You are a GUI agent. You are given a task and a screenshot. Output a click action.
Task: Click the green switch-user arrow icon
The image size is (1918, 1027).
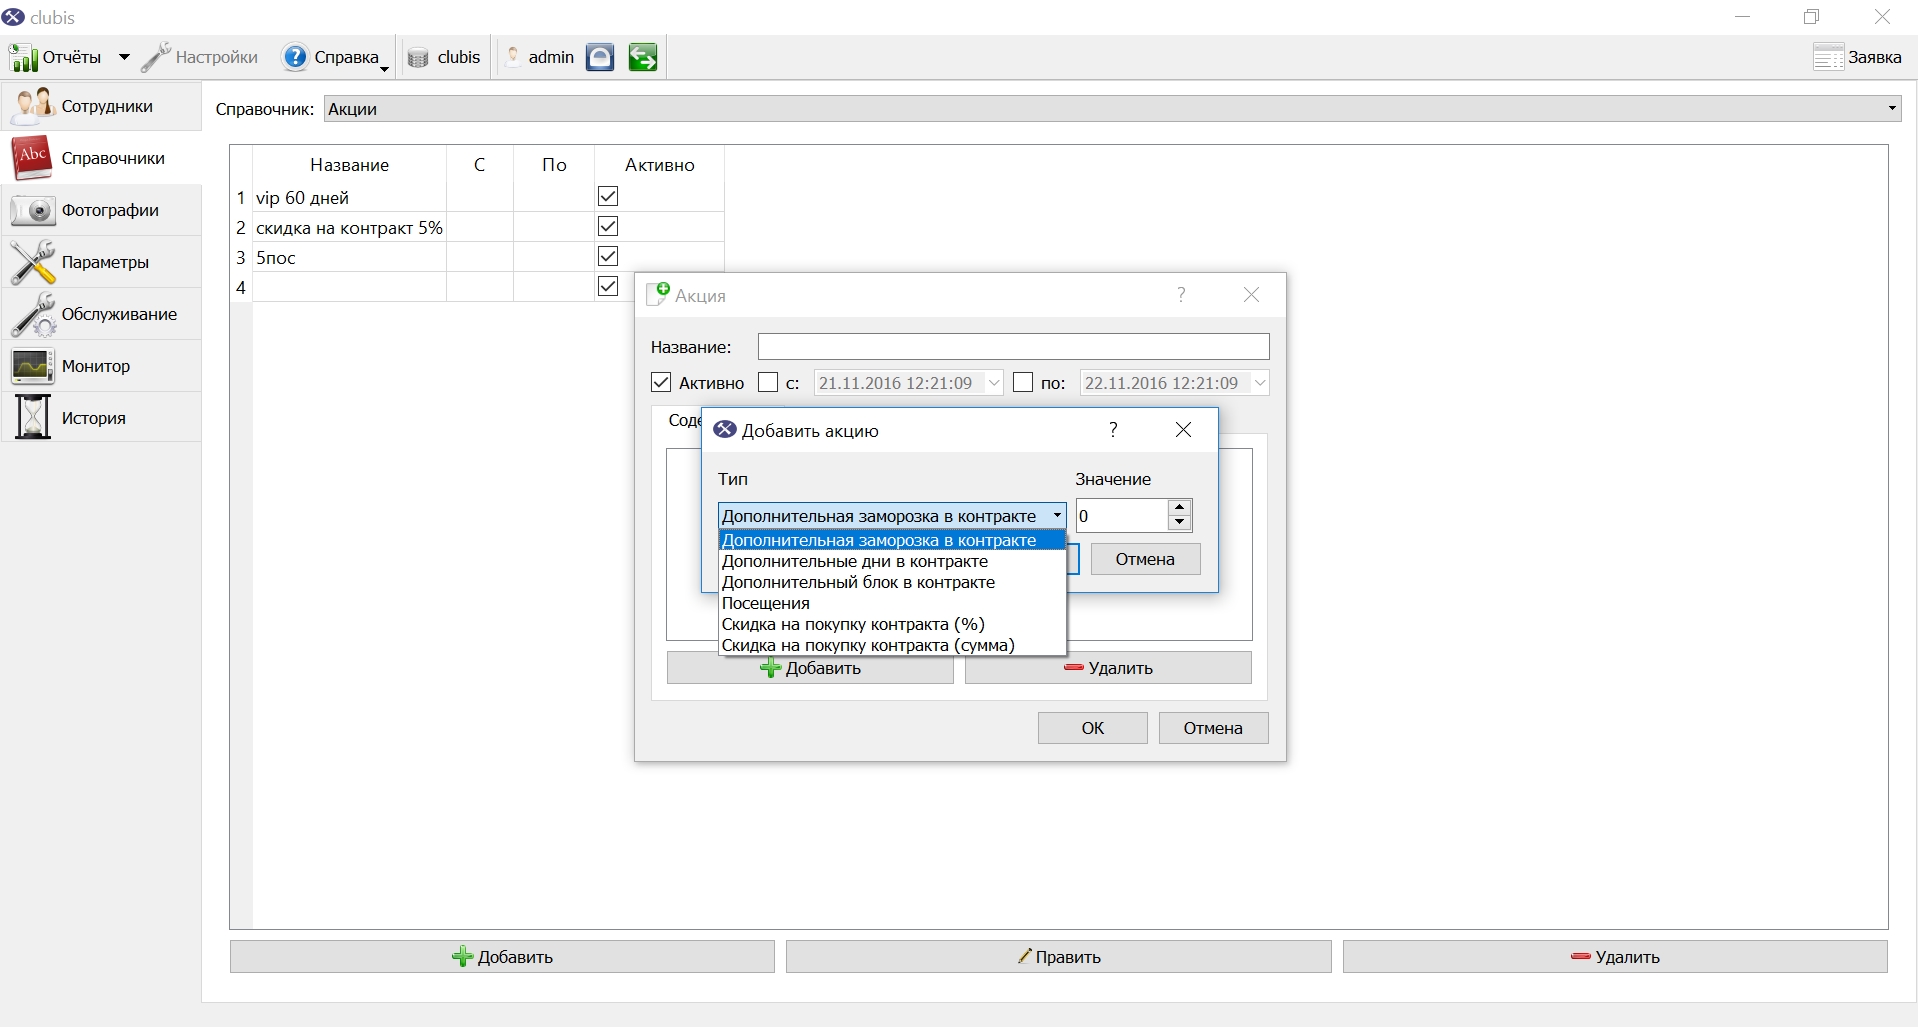point(643,57)
